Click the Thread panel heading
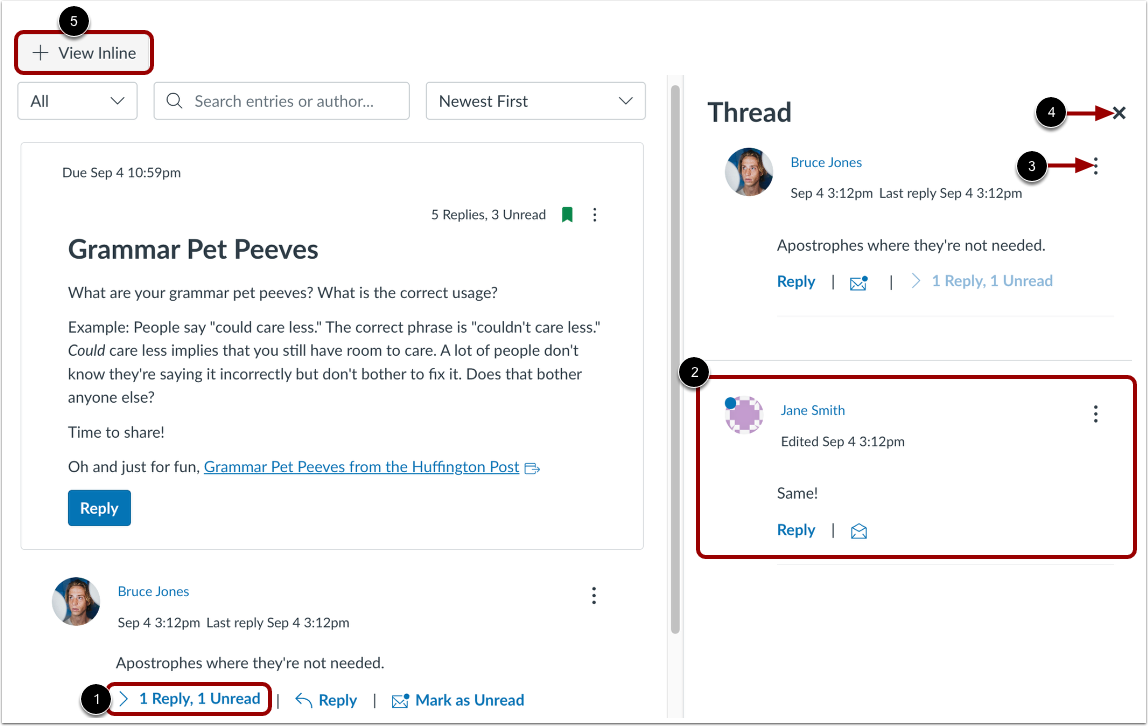This screenshot has height=726, width=1148. (749, 113)
